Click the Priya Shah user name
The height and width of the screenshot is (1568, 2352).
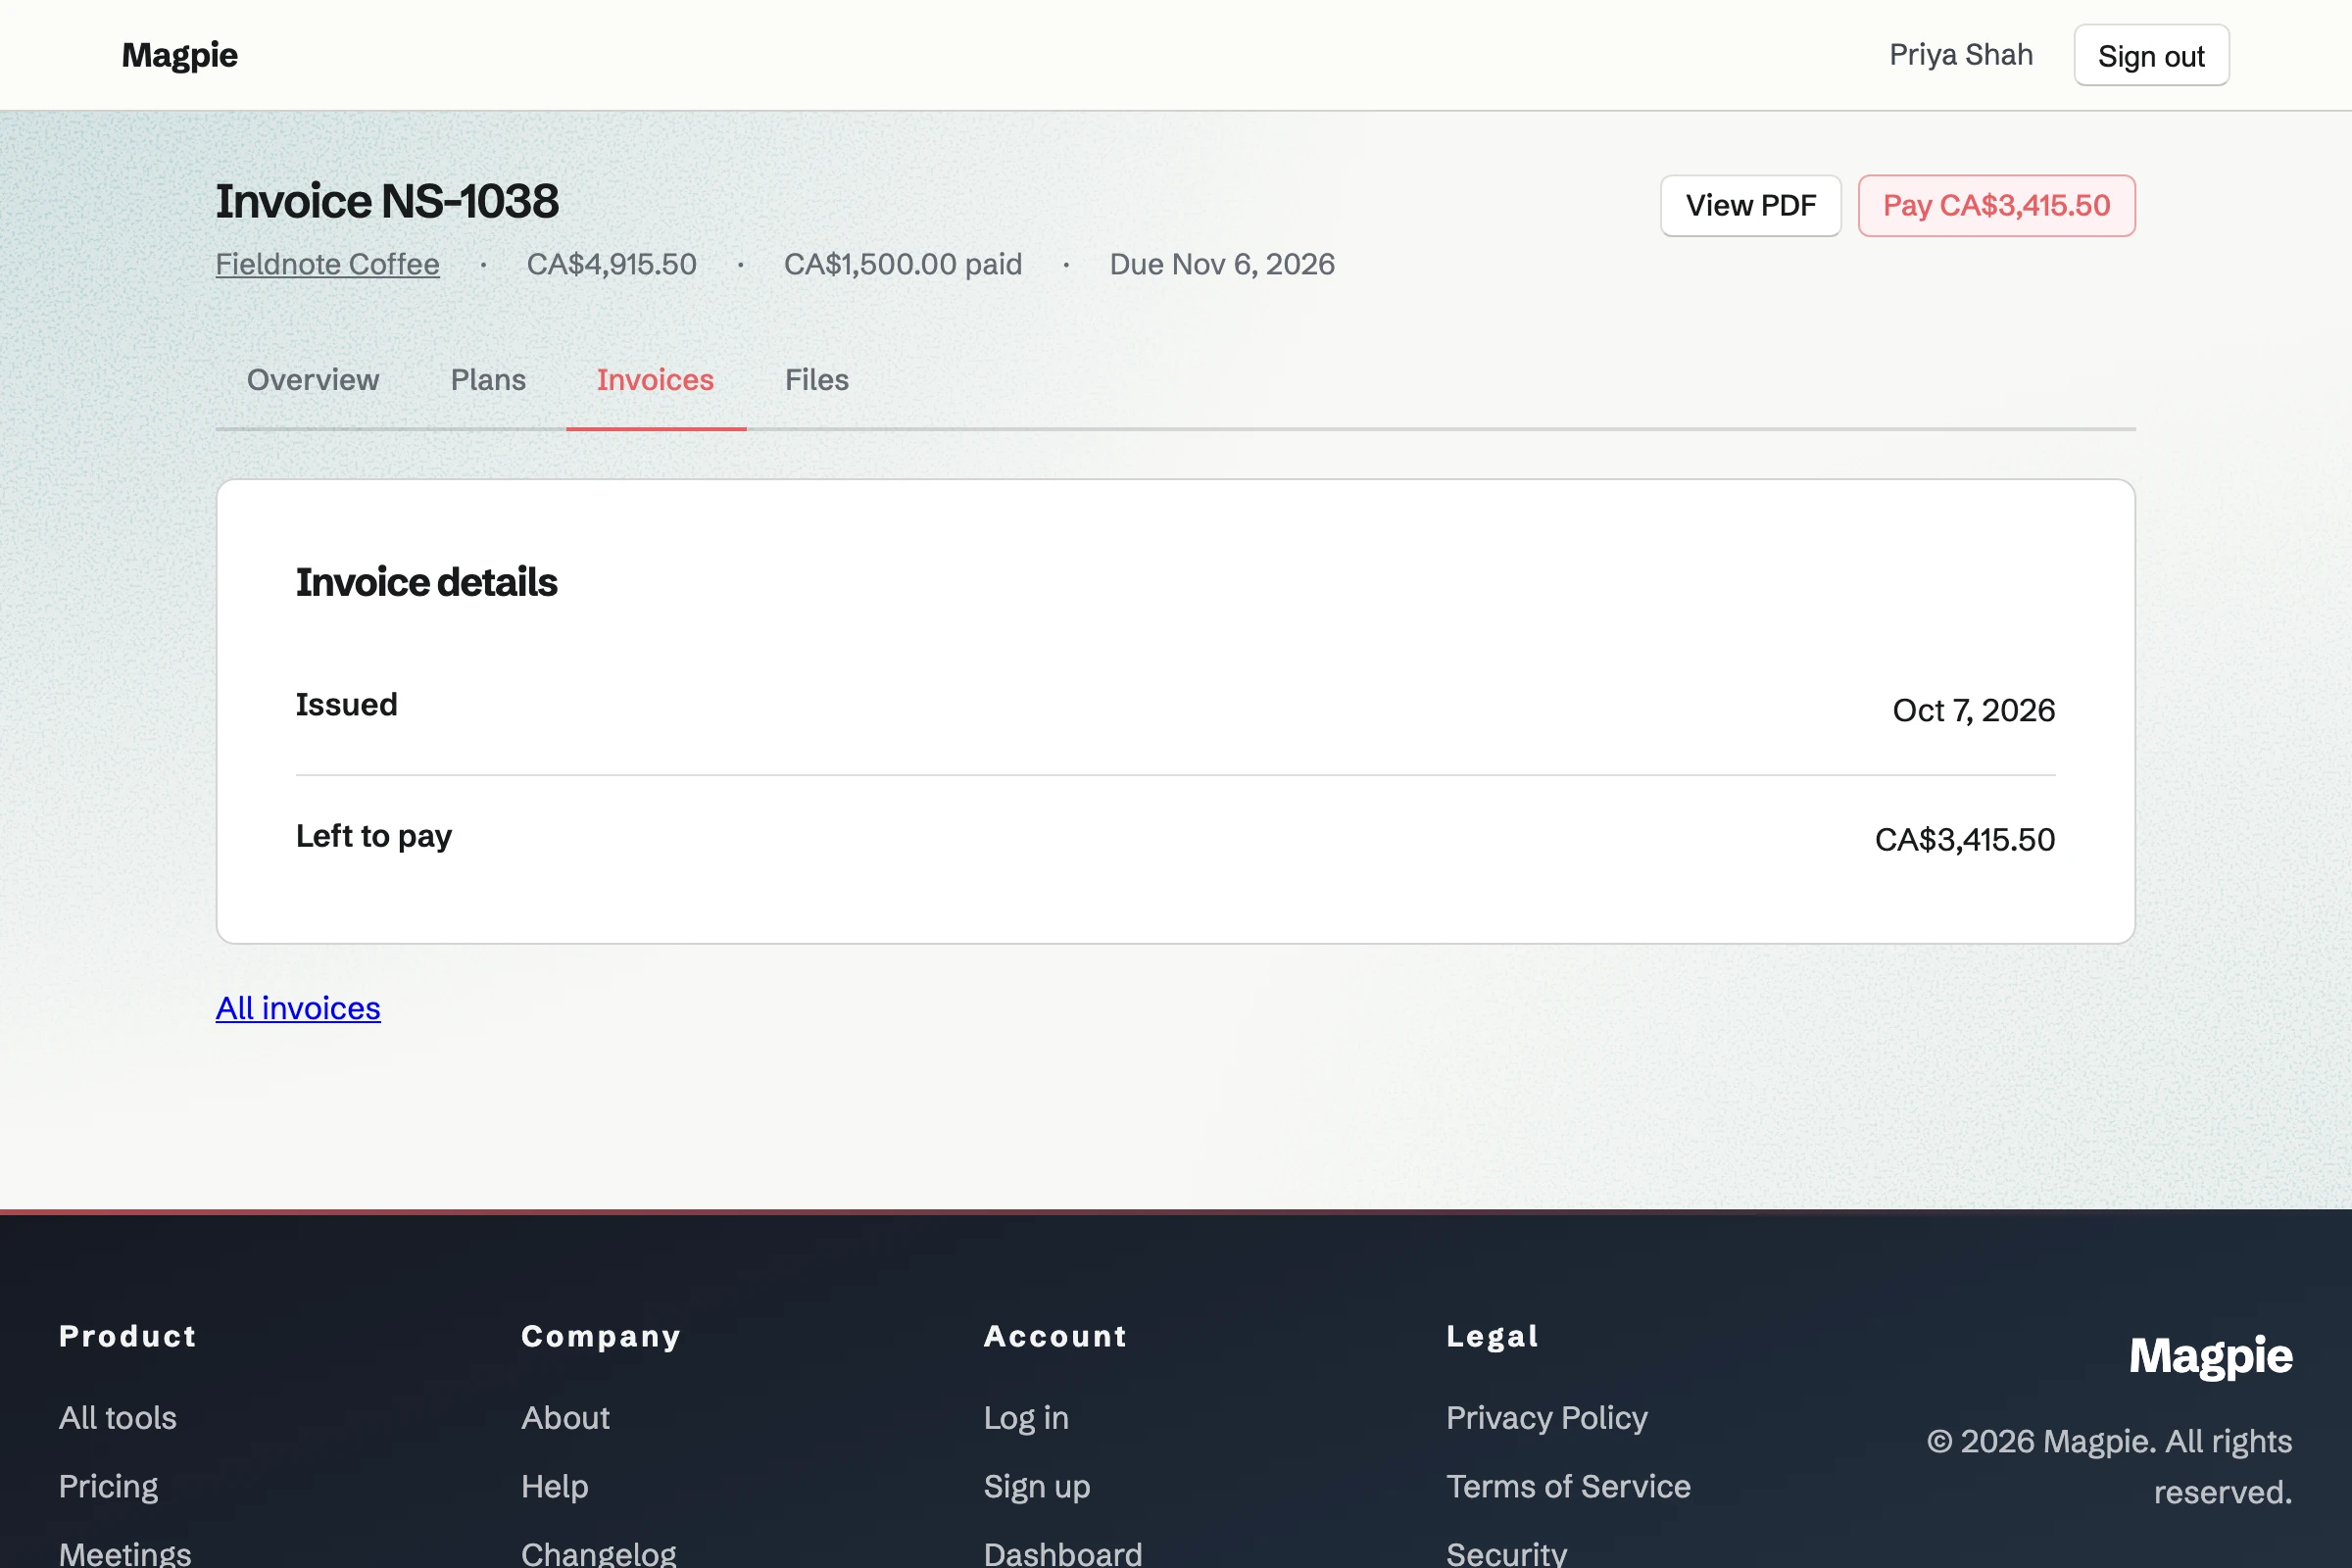pos(1960,55)
